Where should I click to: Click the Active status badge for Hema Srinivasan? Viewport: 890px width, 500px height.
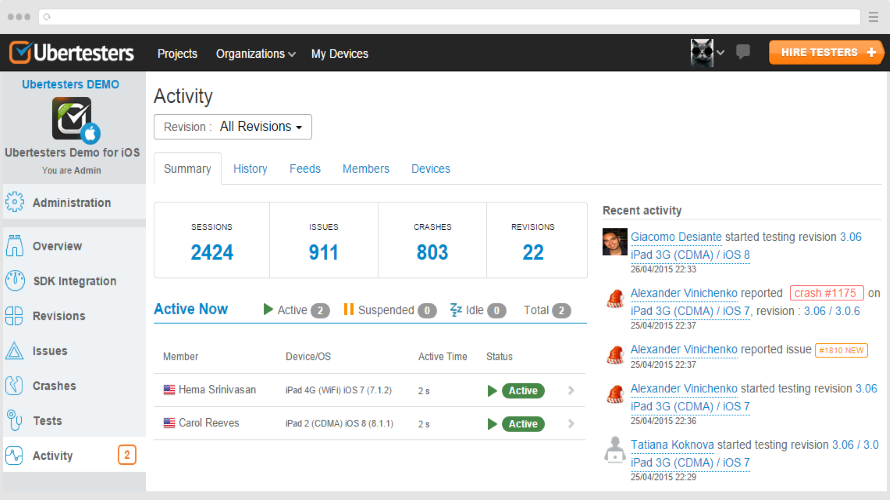(523, 390)
